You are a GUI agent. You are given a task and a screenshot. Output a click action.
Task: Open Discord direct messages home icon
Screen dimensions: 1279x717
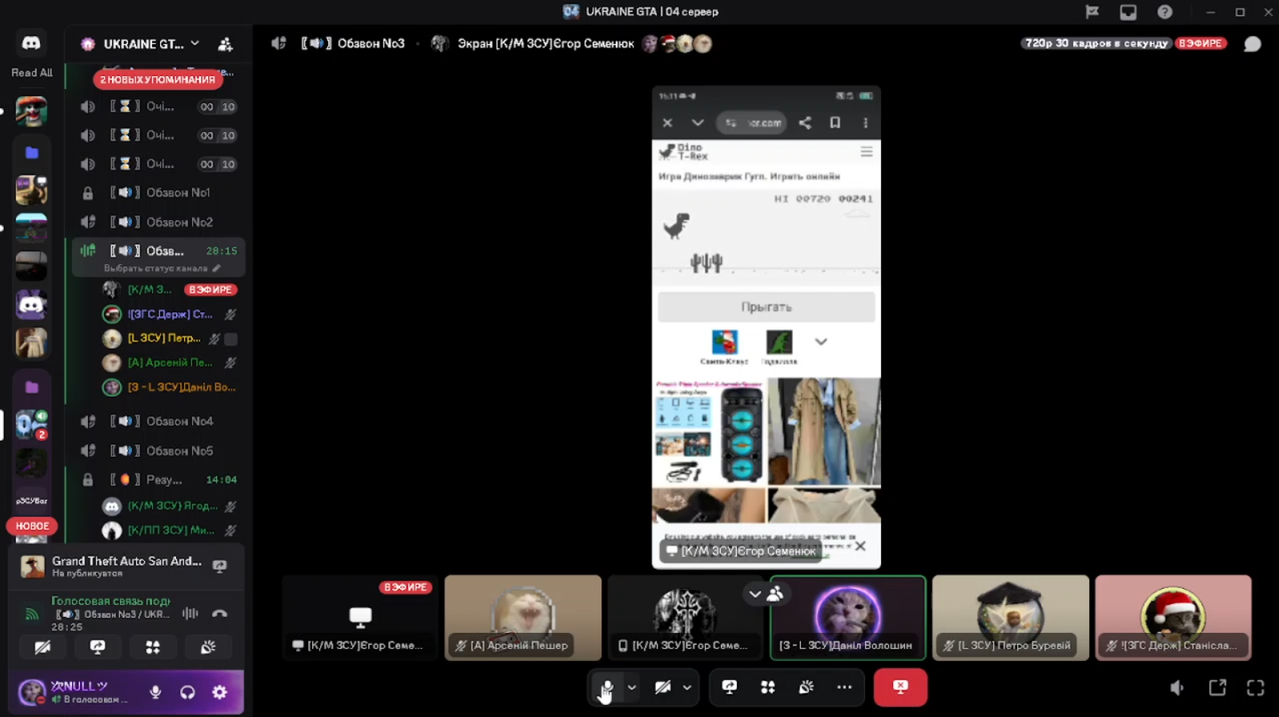(31, 43)
